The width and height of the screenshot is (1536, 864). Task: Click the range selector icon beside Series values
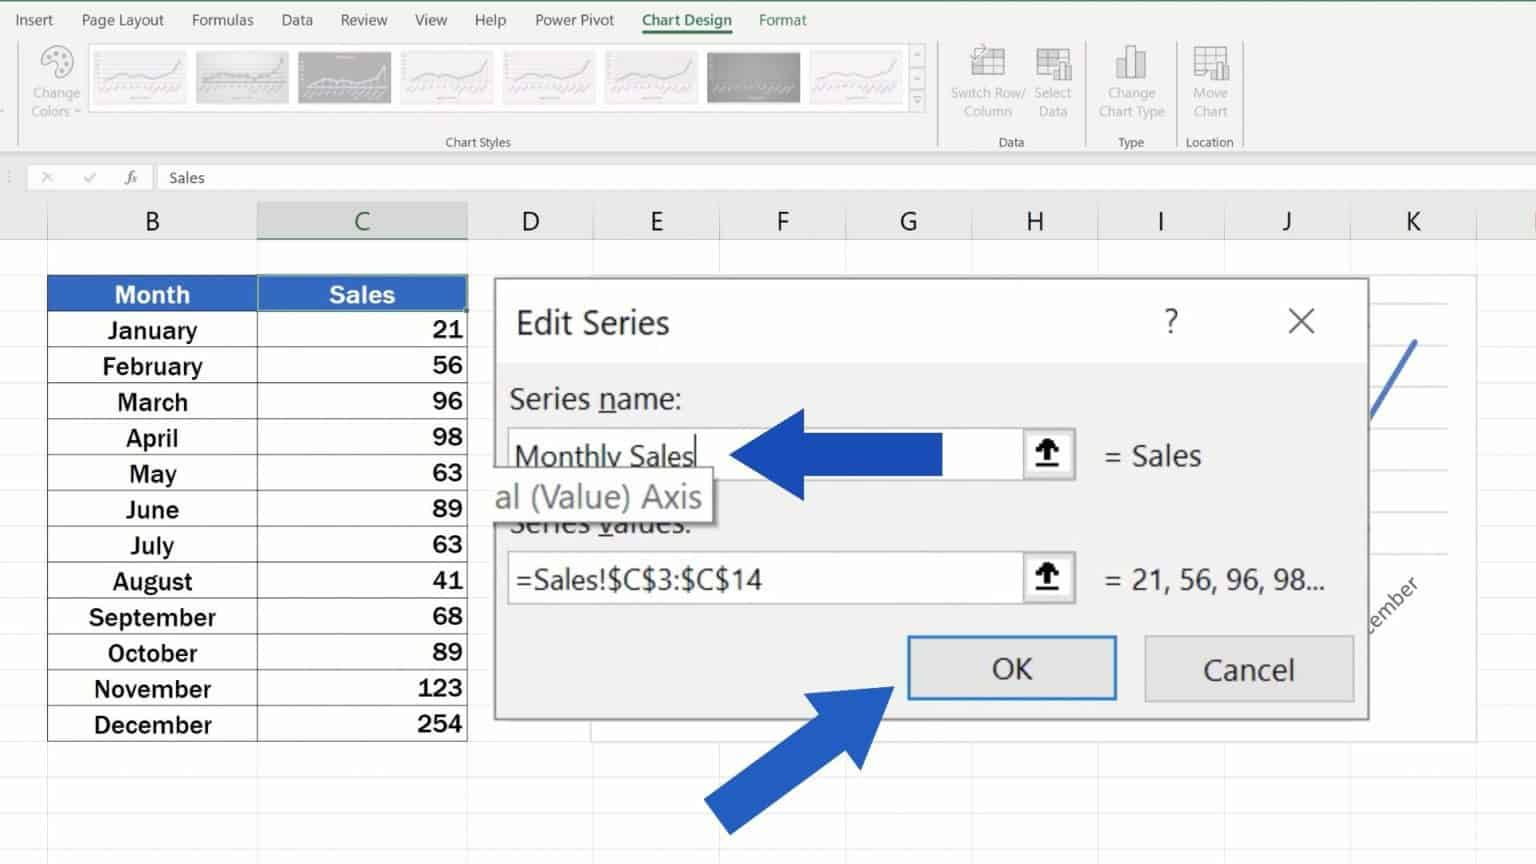pyautogui.click(x=1046, y=578)
